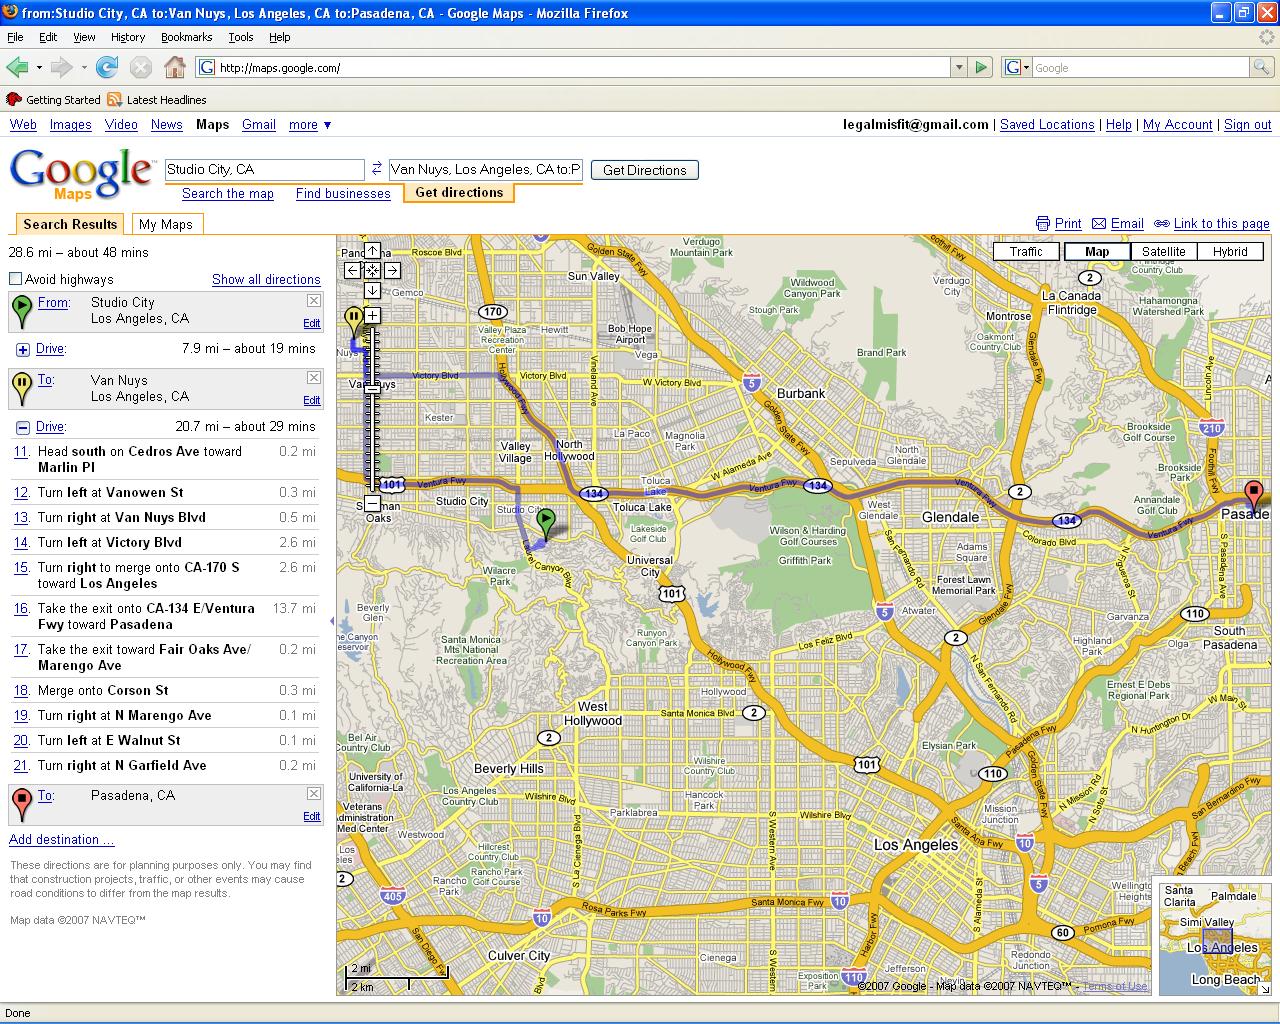Open Show all directions link

point(266,279)
